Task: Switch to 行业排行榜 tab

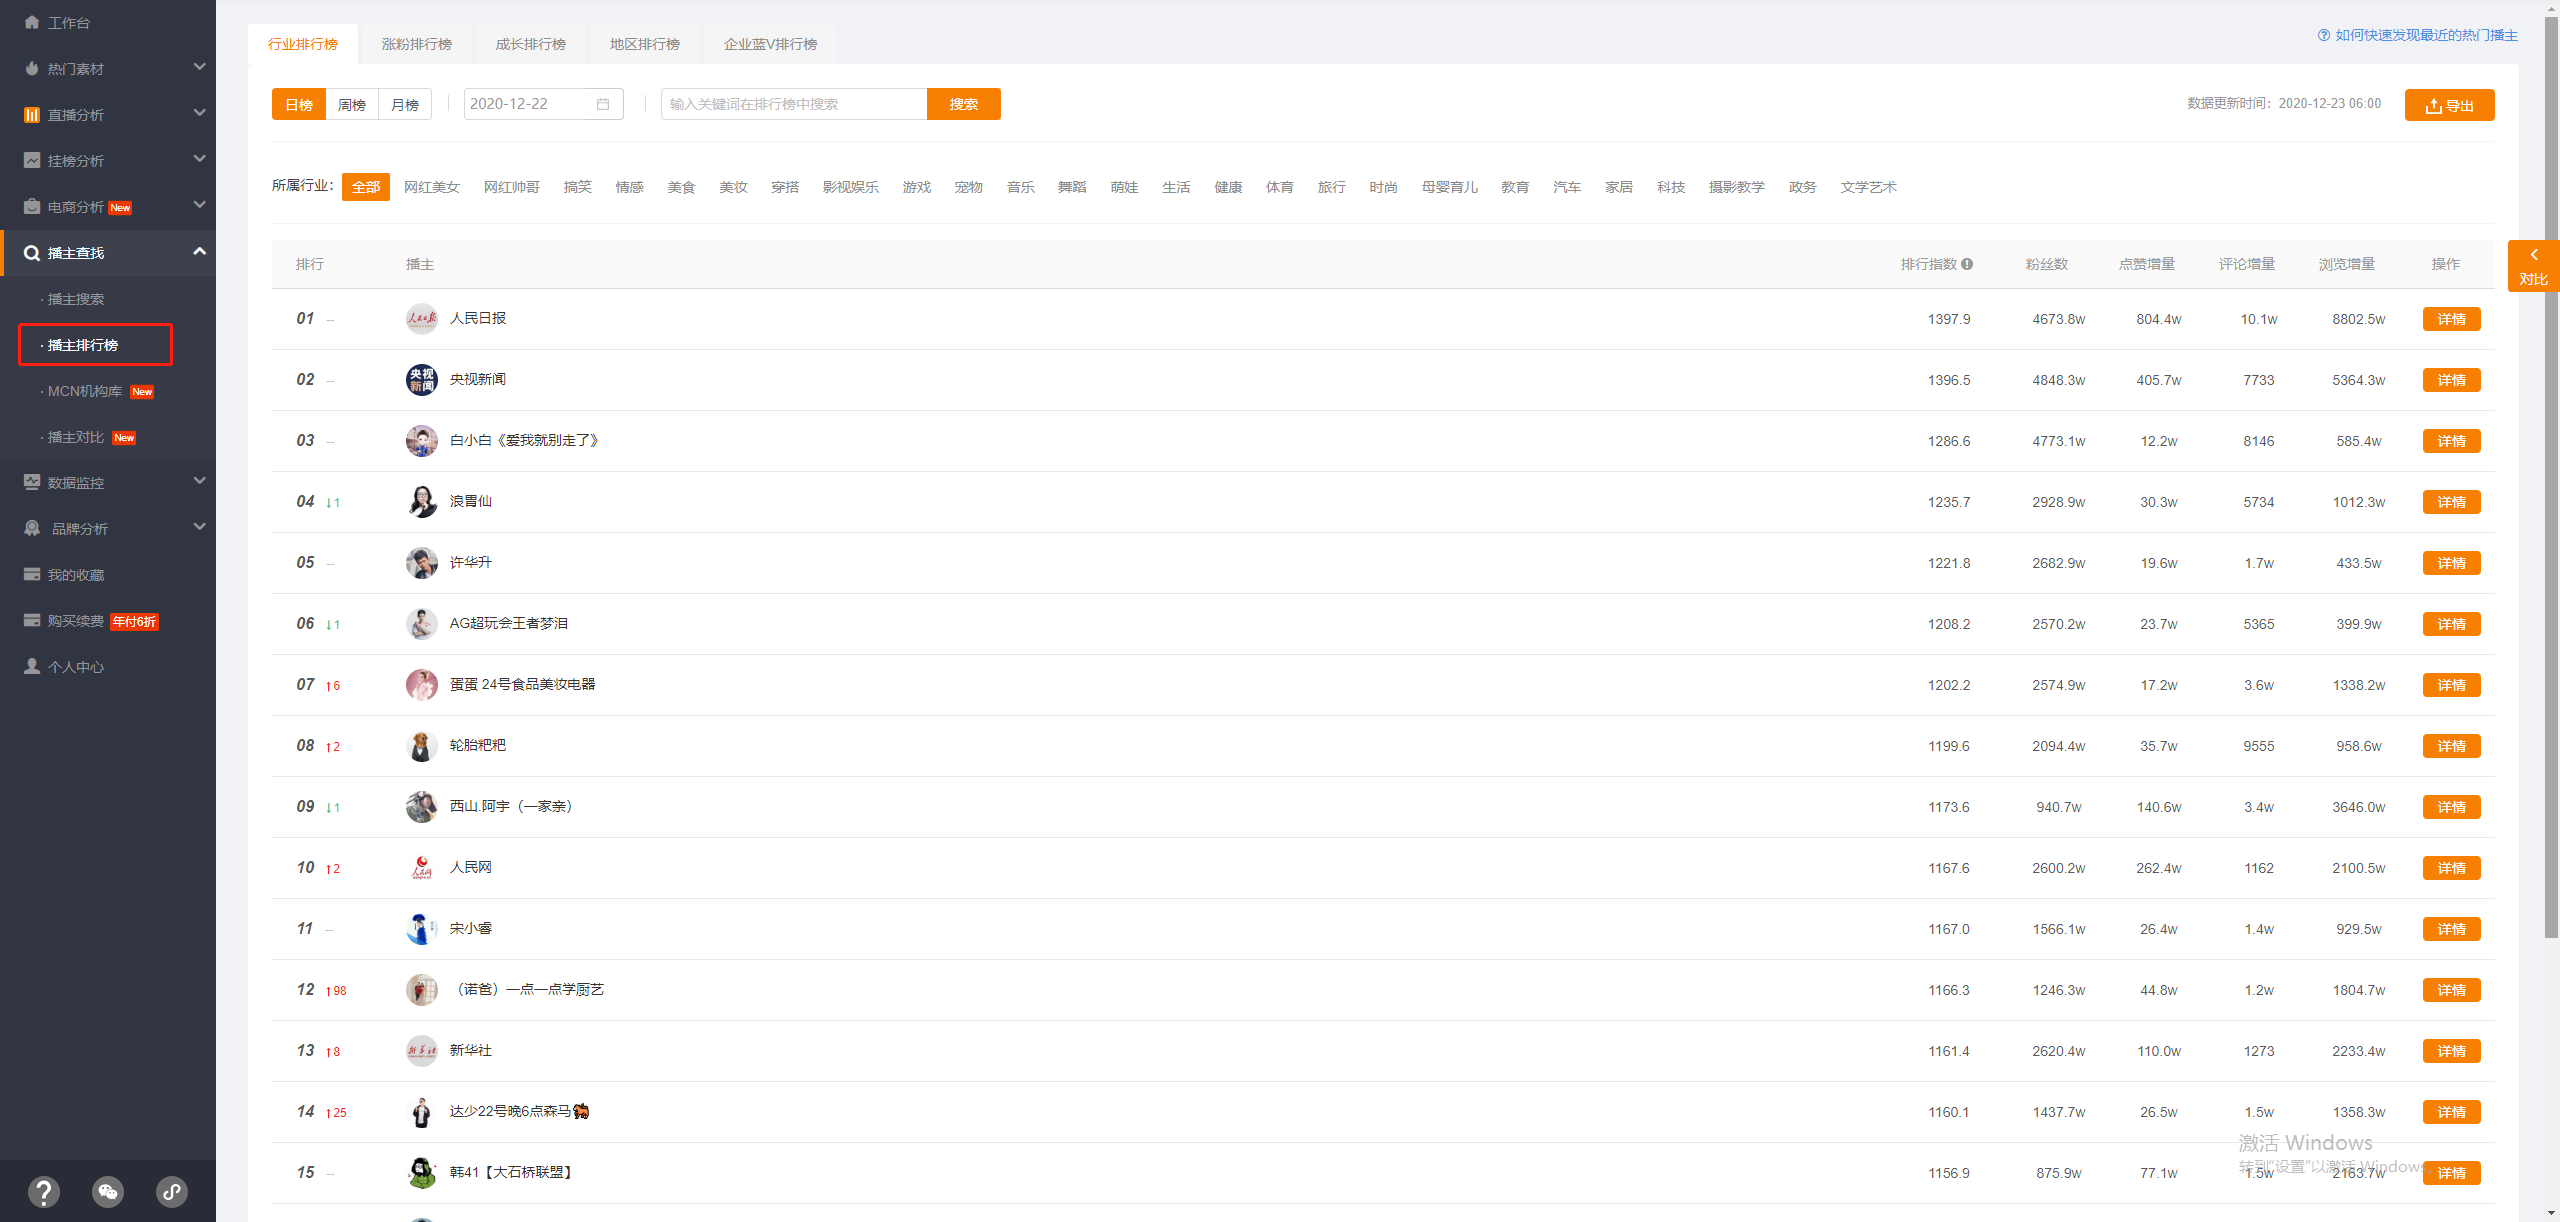Action: pos(303,44)
